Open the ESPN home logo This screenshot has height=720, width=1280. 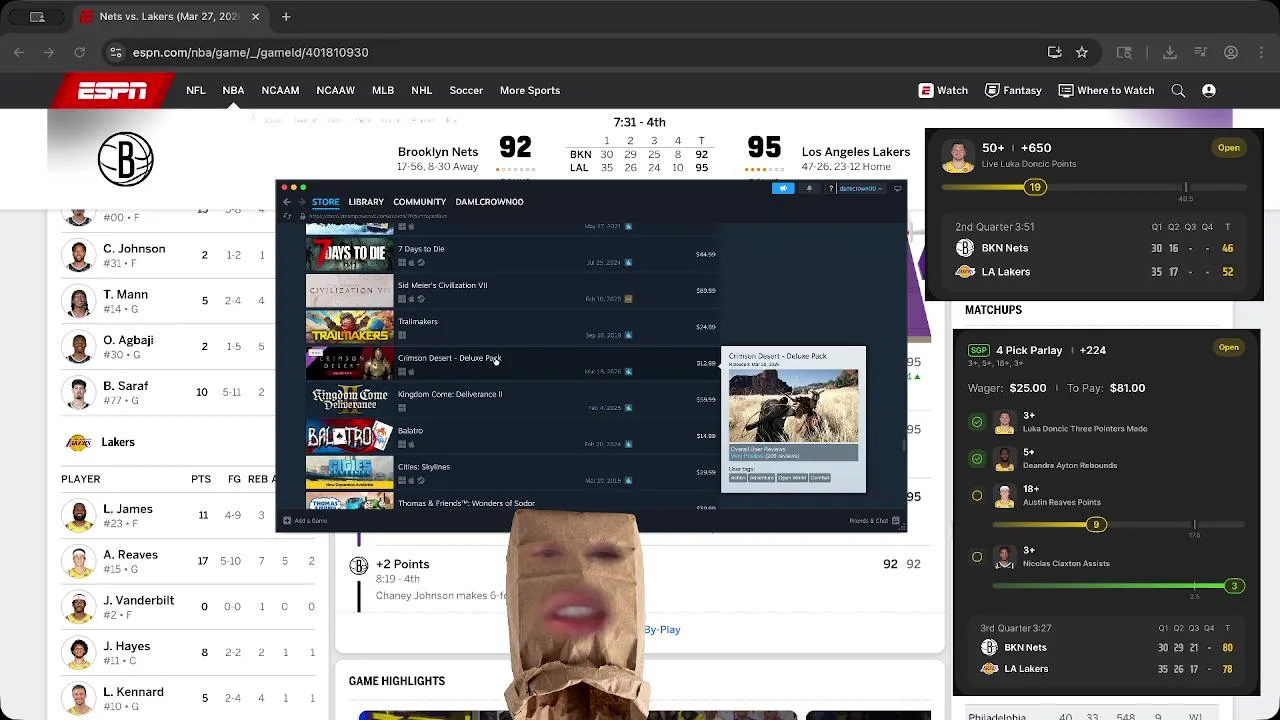(x=113, y=91)
